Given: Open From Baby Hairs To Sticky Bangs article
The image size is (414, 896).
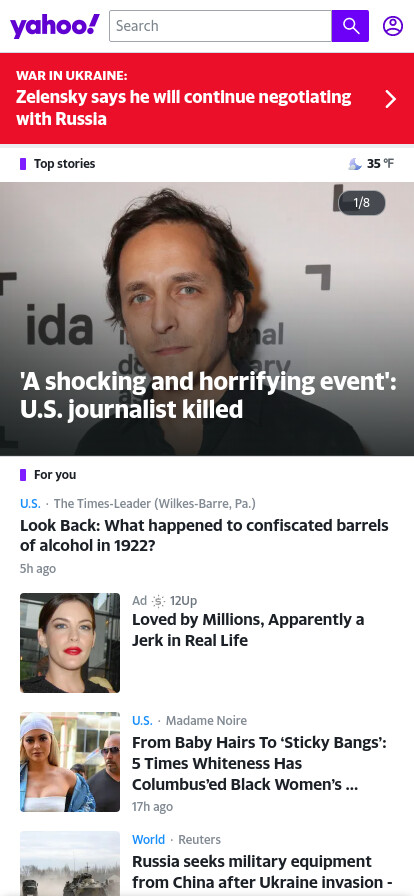Looking at the screenshot, I should (260, 763).
